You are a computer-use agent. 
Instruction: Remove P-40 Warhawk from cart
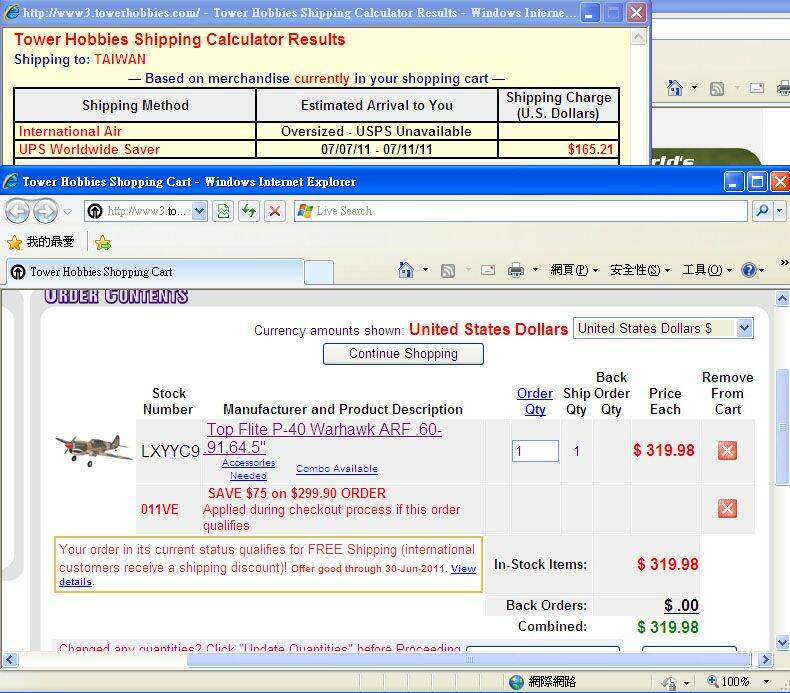(x=727, y=451)
